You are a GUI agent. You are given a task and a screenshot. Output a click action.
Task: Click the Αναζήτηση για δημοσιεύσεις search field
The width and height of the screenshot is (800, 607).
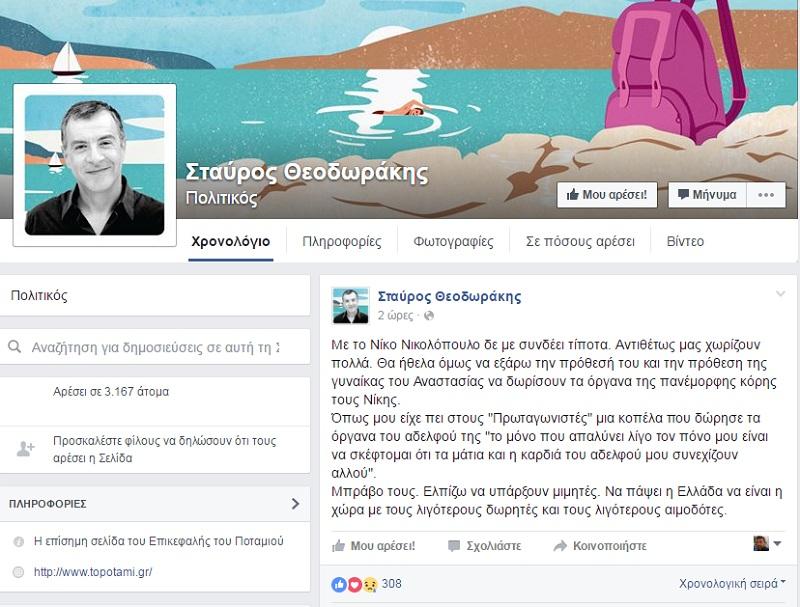pyautogui.click(x=155, y=347)
